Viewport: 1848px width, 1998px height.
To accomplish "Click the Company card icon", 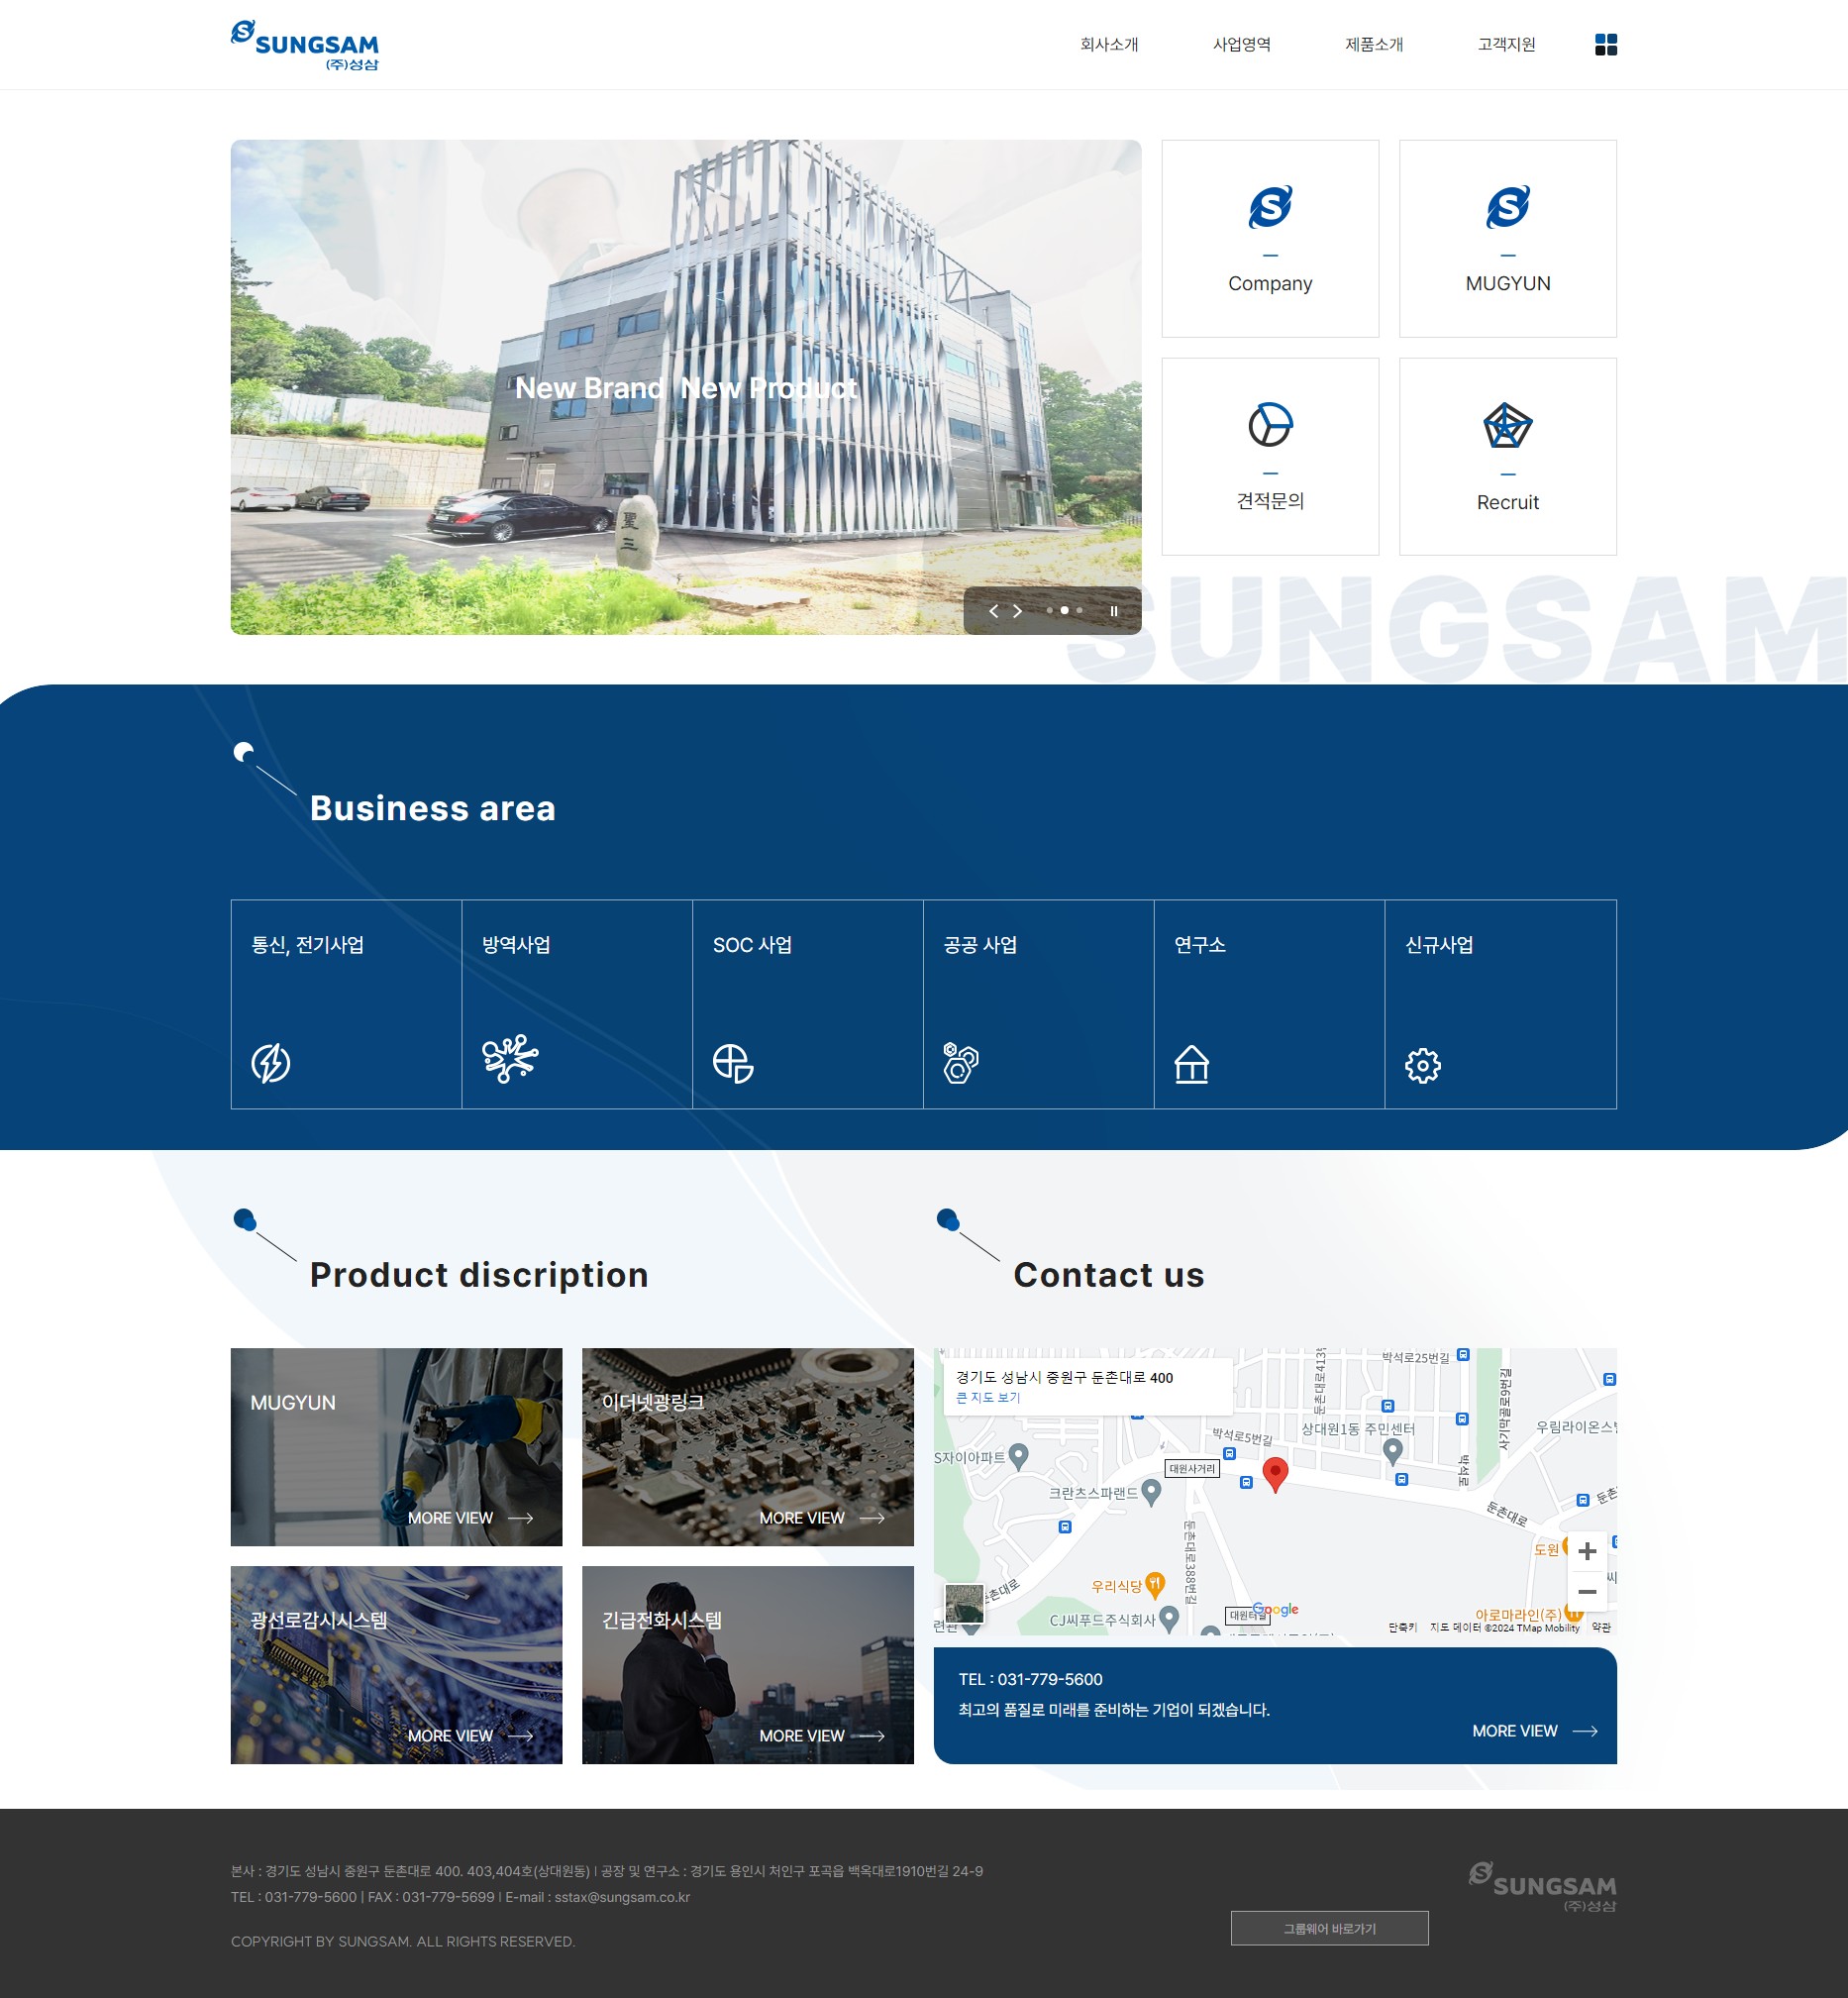I will [x=1270, y=207].
